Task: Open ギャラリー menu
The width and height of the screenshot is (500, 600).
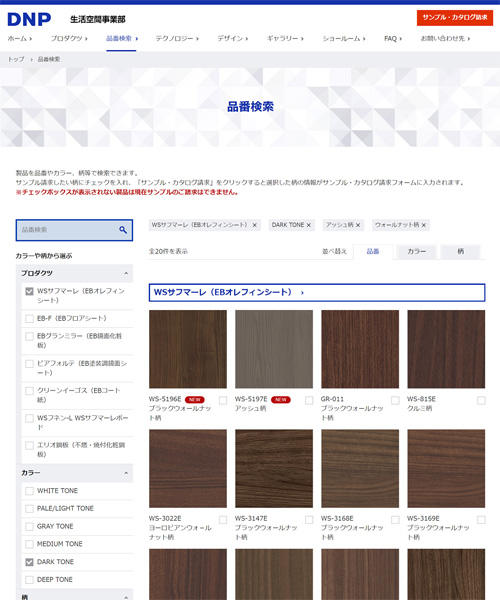Action: pos(285,38)
